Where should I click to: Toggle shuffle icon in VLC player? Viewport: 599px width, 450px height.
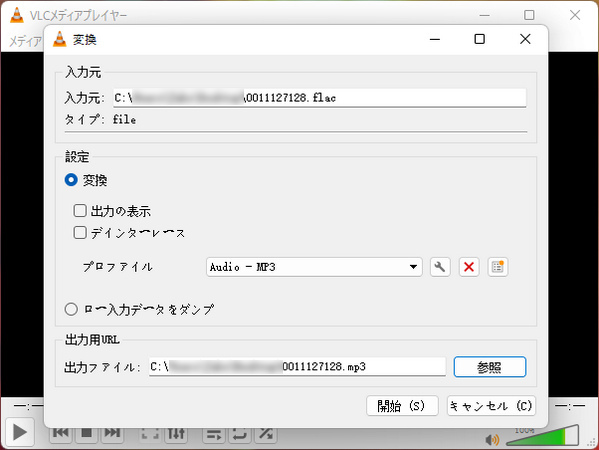pos(266,434)
